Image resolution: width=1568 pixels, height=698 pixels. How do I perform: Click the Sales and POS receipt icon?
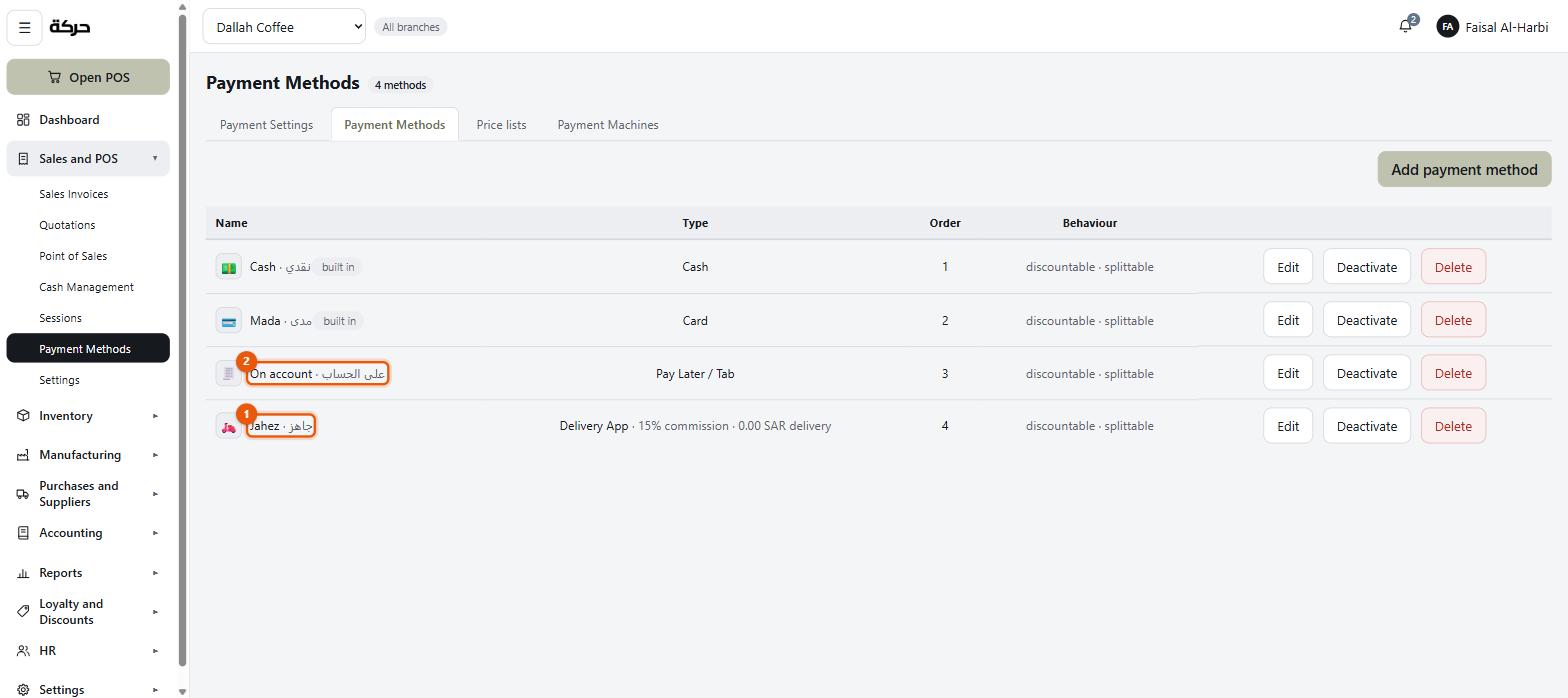(x=23, y=159)
